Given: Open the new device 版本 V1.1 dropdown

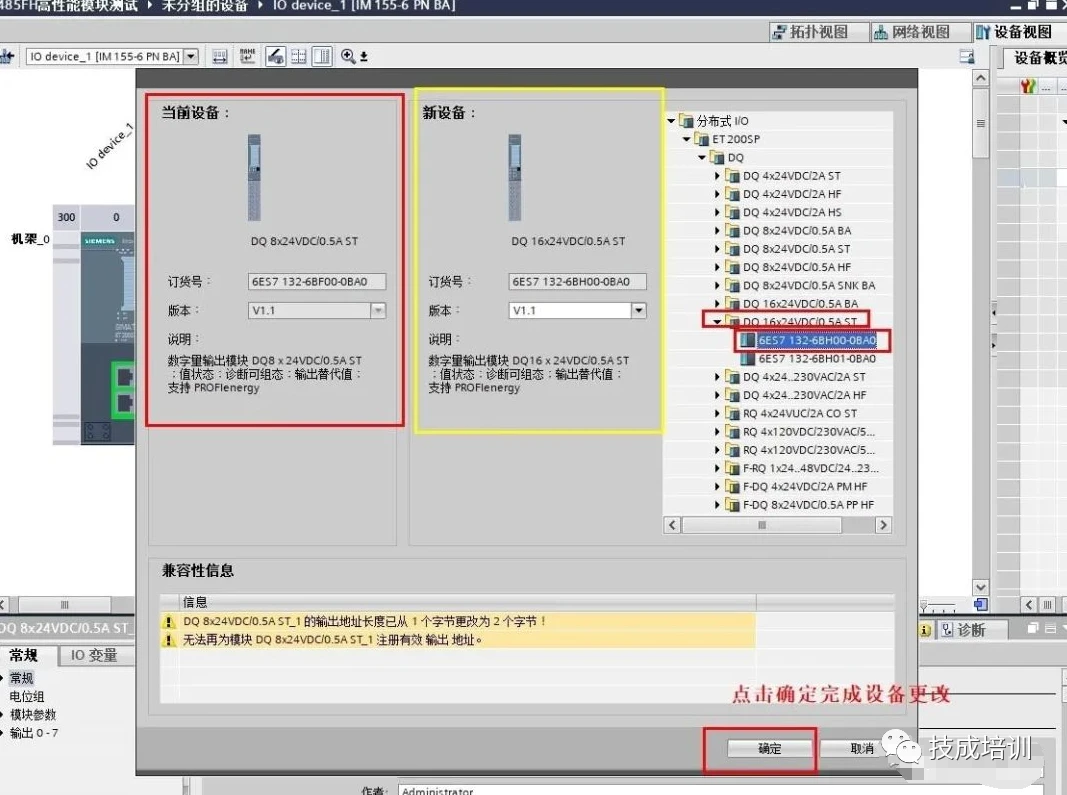Looking at the screenshot, I should coord(638,311).
